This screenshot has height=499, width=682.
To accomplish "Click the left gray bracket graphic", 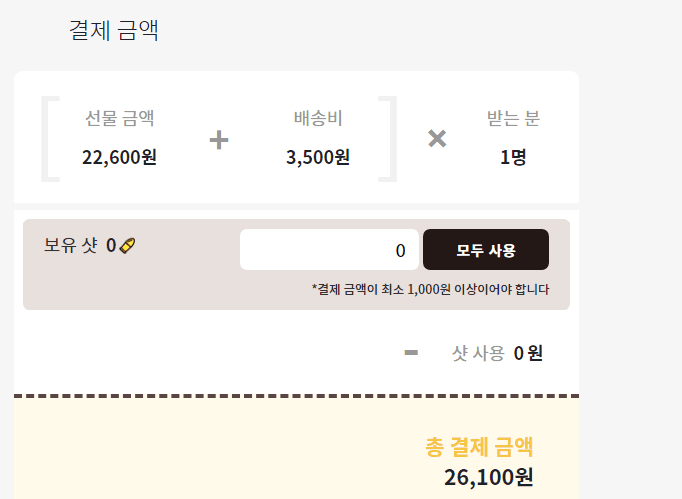I will point(50,139).
